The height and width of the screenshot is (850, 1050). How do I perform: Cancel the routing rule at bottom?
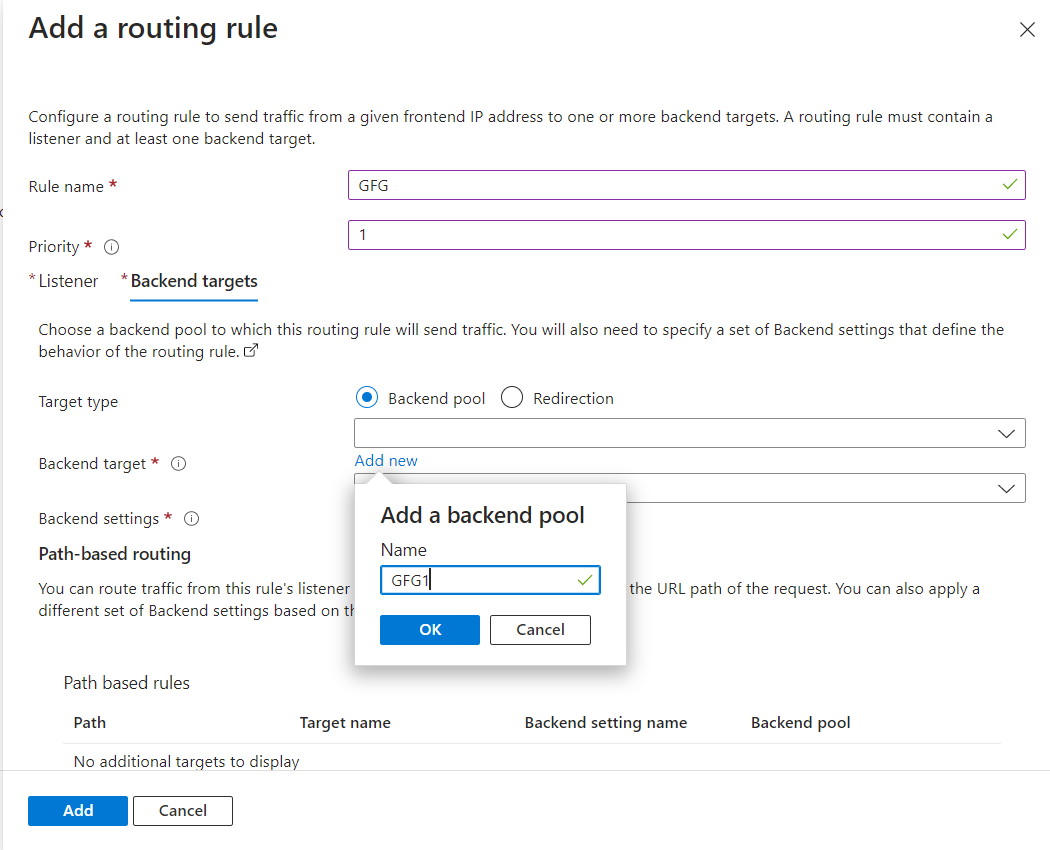[x=183, y=811]
